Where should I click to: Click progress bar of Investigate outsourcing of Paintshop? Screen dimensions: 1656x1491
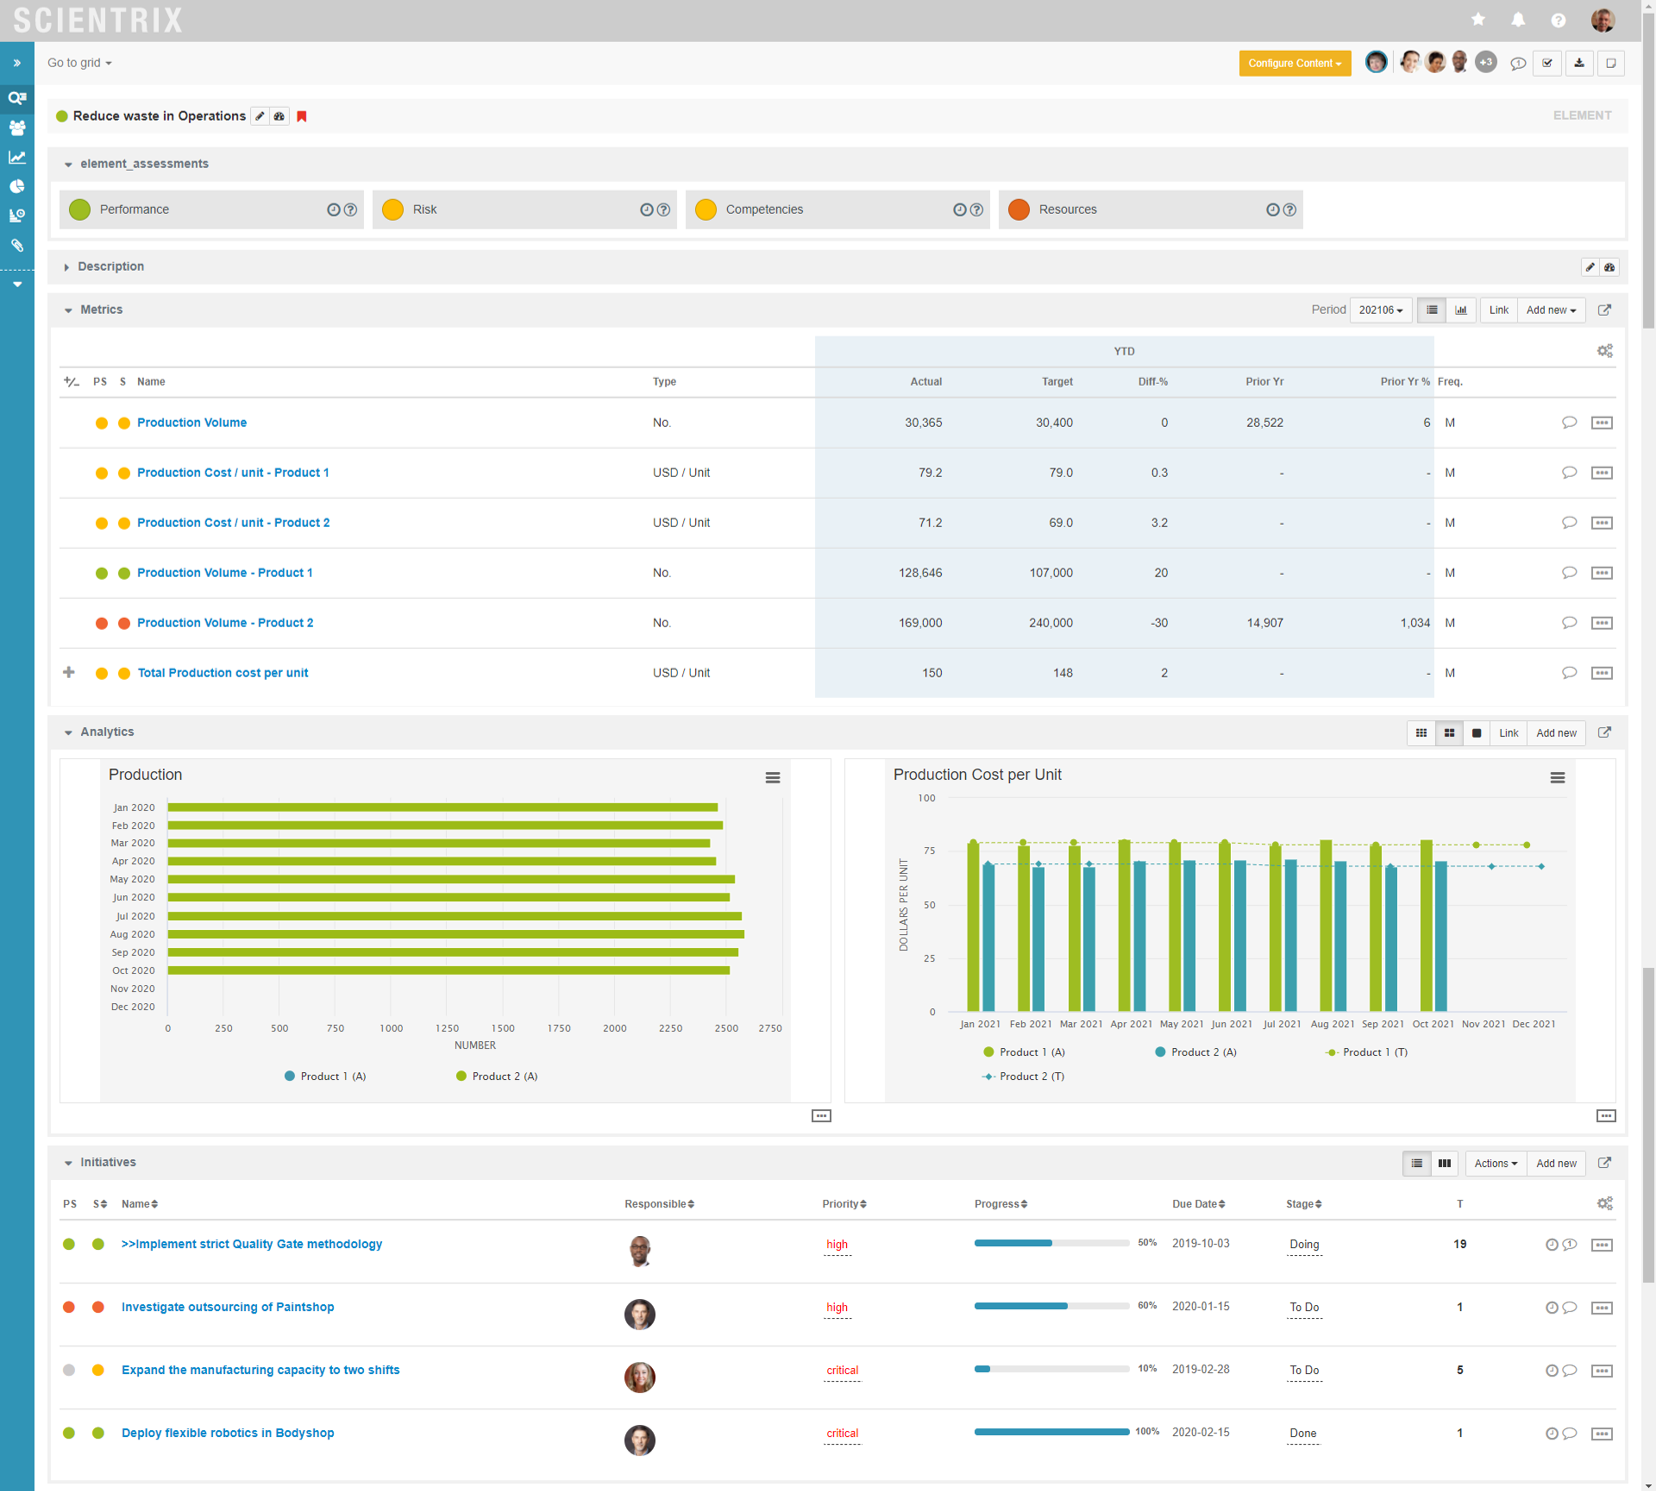point(1050,1306)
